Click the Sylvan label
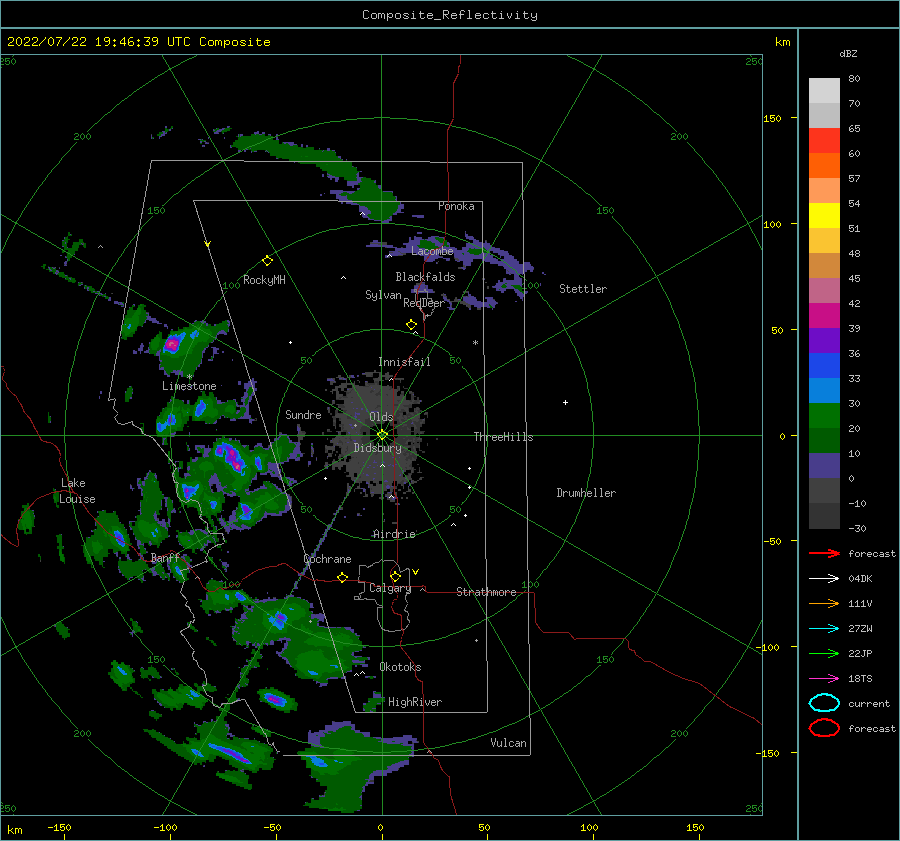Image resolution: width=900 pixels, height=841 pixels. [x=383, y=295]
